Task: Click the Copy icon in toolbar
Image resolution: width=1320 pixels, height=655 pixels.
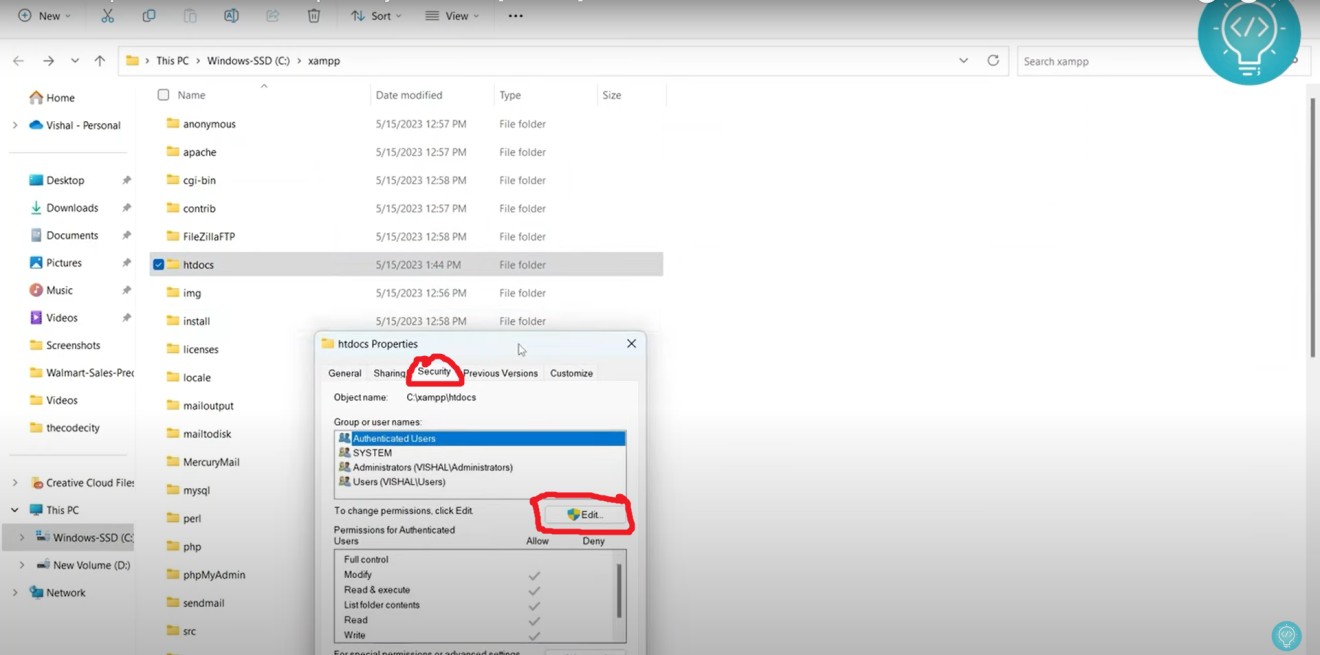Action: pyautogui.click(x=149, y=16)
